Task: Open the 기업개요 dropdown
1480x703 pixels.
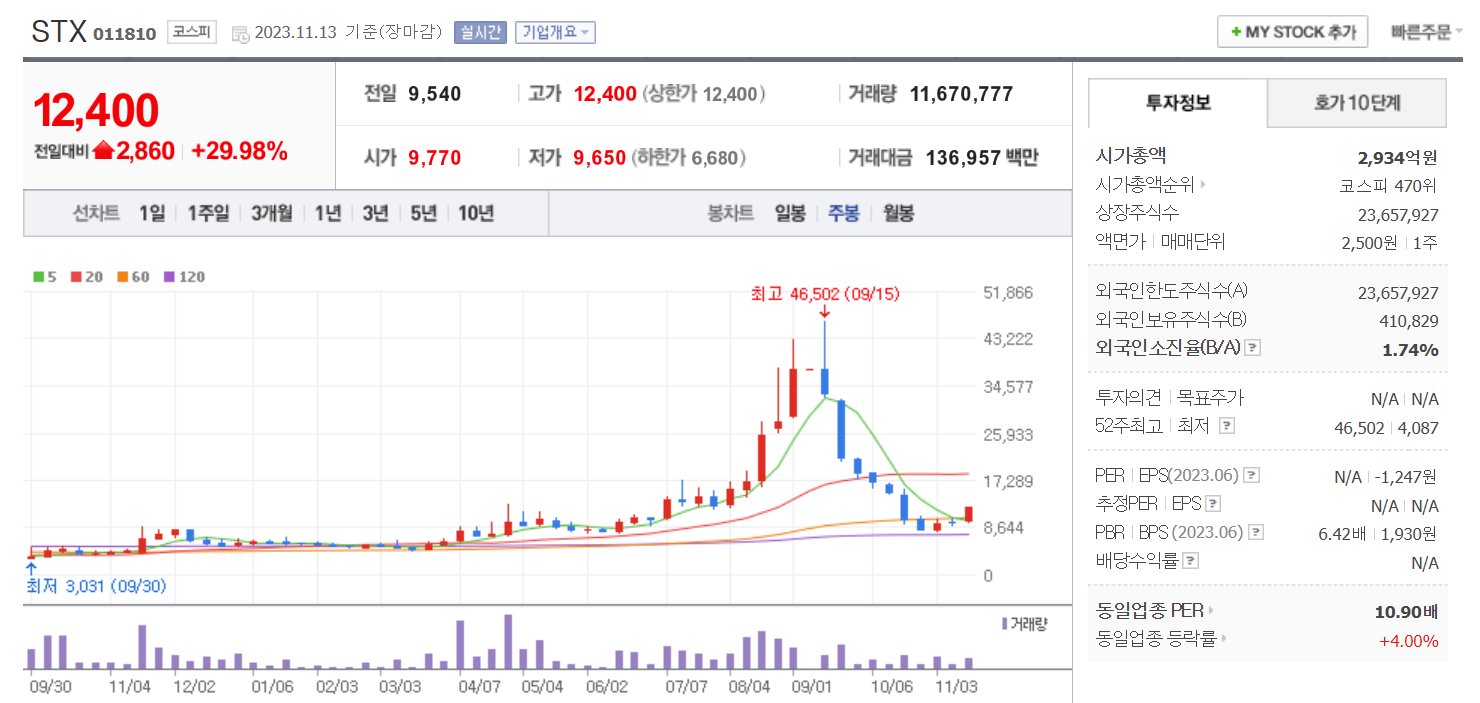Action: pyautogui.click(x=555, y=32)
